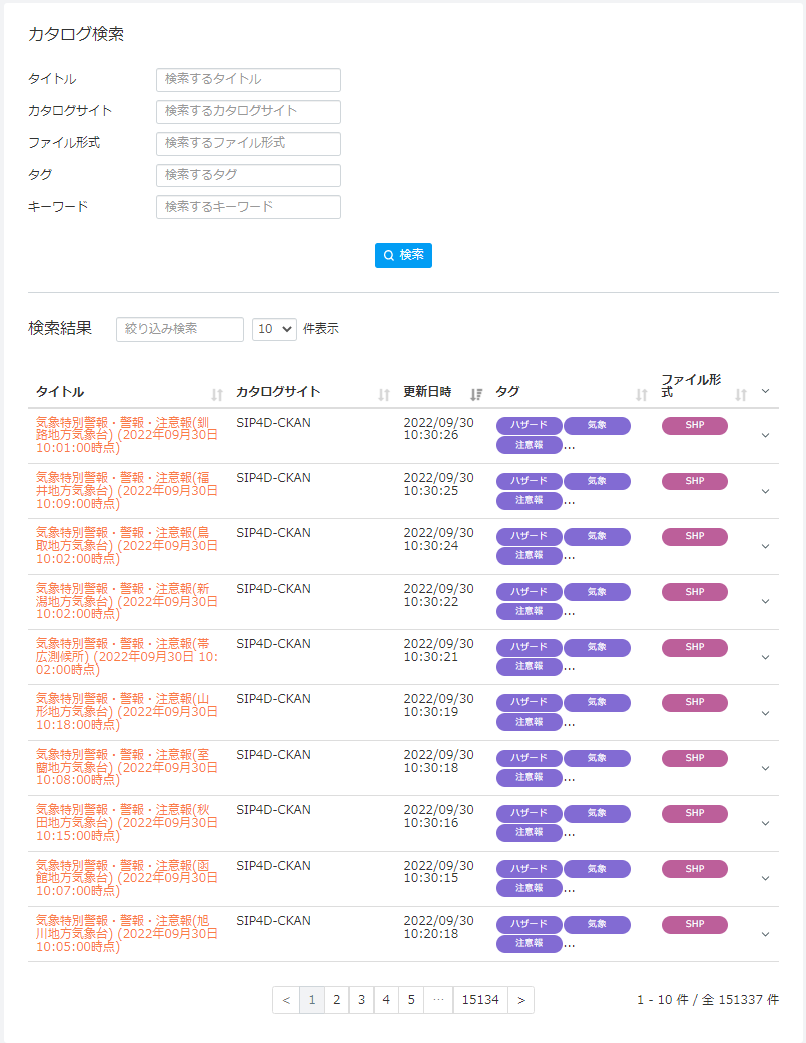Click 注意報 tag in 新潟 row
The image size is (806, 1043).
point(529,611)
